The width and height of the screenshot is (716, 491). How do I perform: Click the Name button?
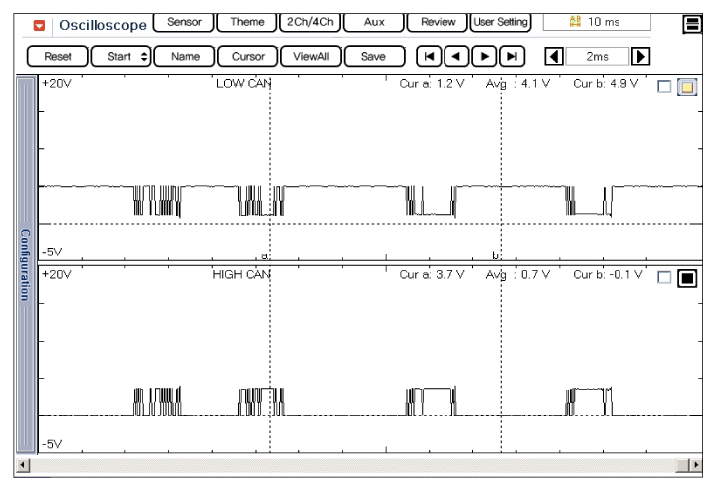click(185, 57)
